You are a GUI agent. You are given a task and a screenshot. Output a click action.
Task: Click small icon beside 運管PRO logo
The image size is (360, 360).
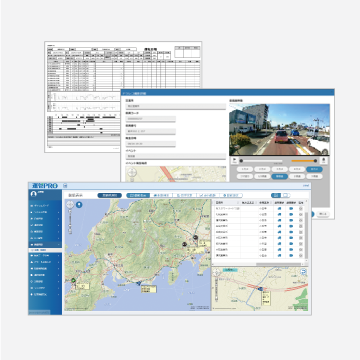pyautogui.click(x=65, y=186)
